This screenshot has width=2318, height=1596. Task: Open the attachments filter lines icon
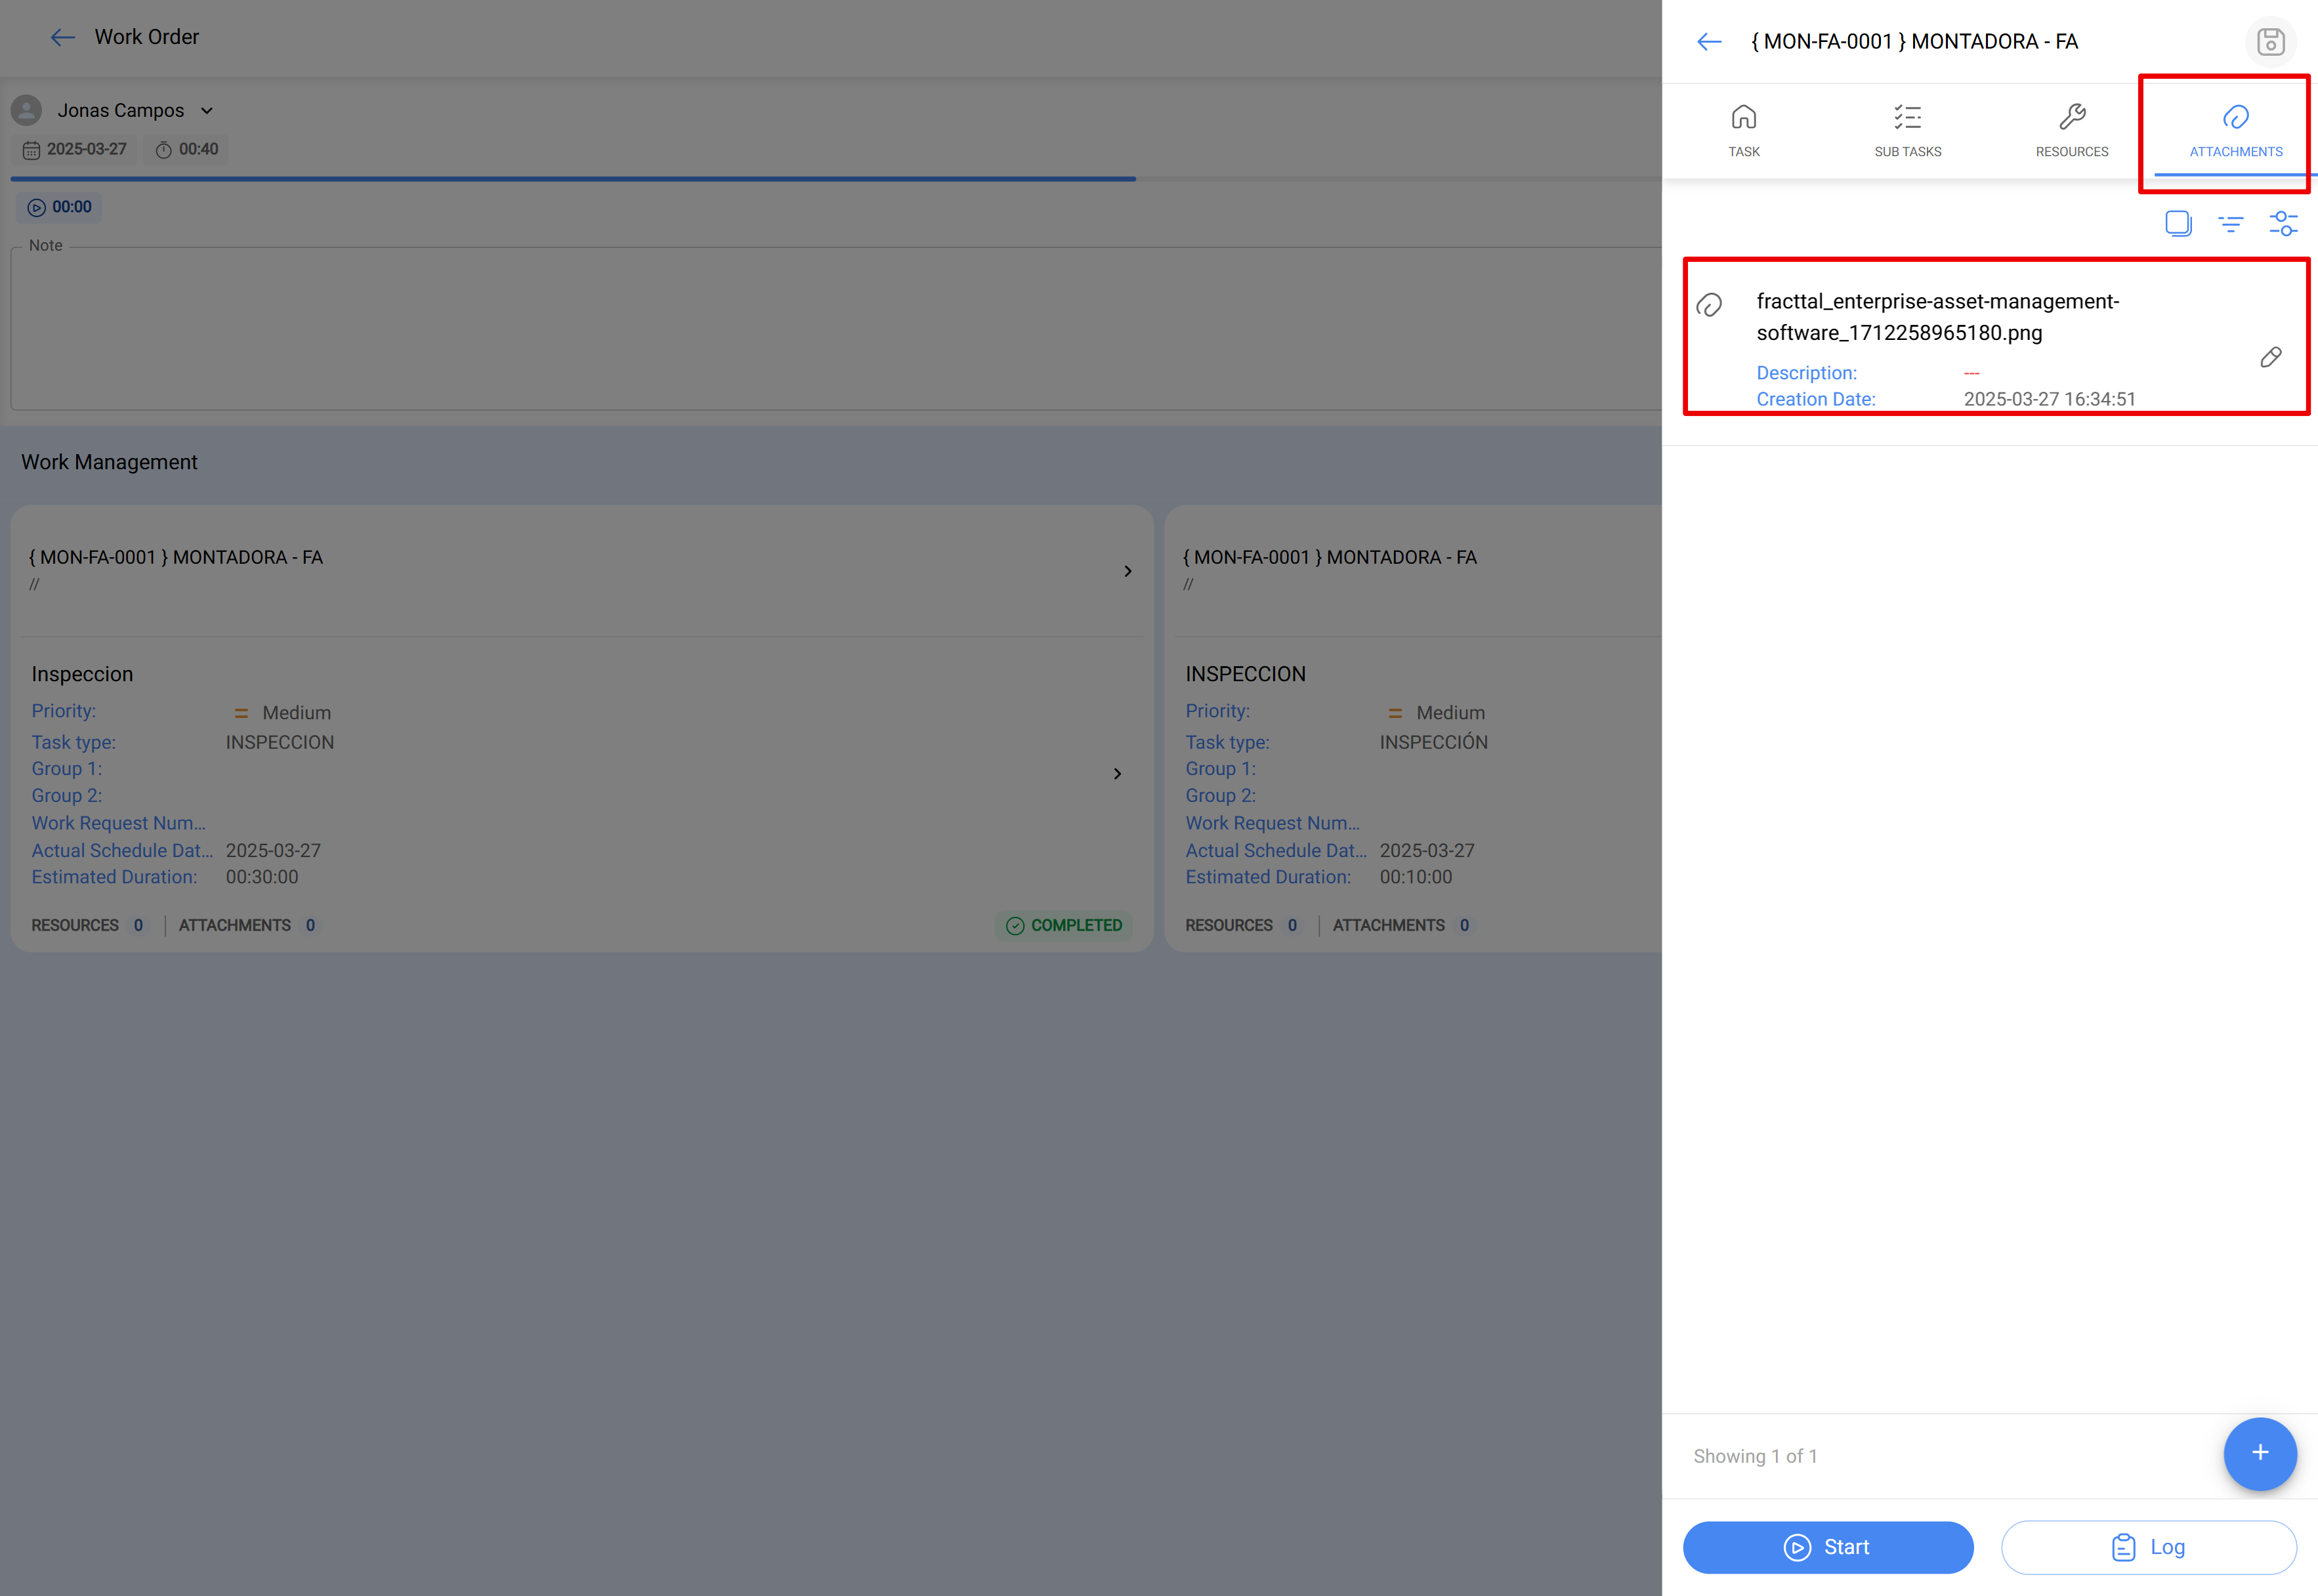tap(2231, 223)
